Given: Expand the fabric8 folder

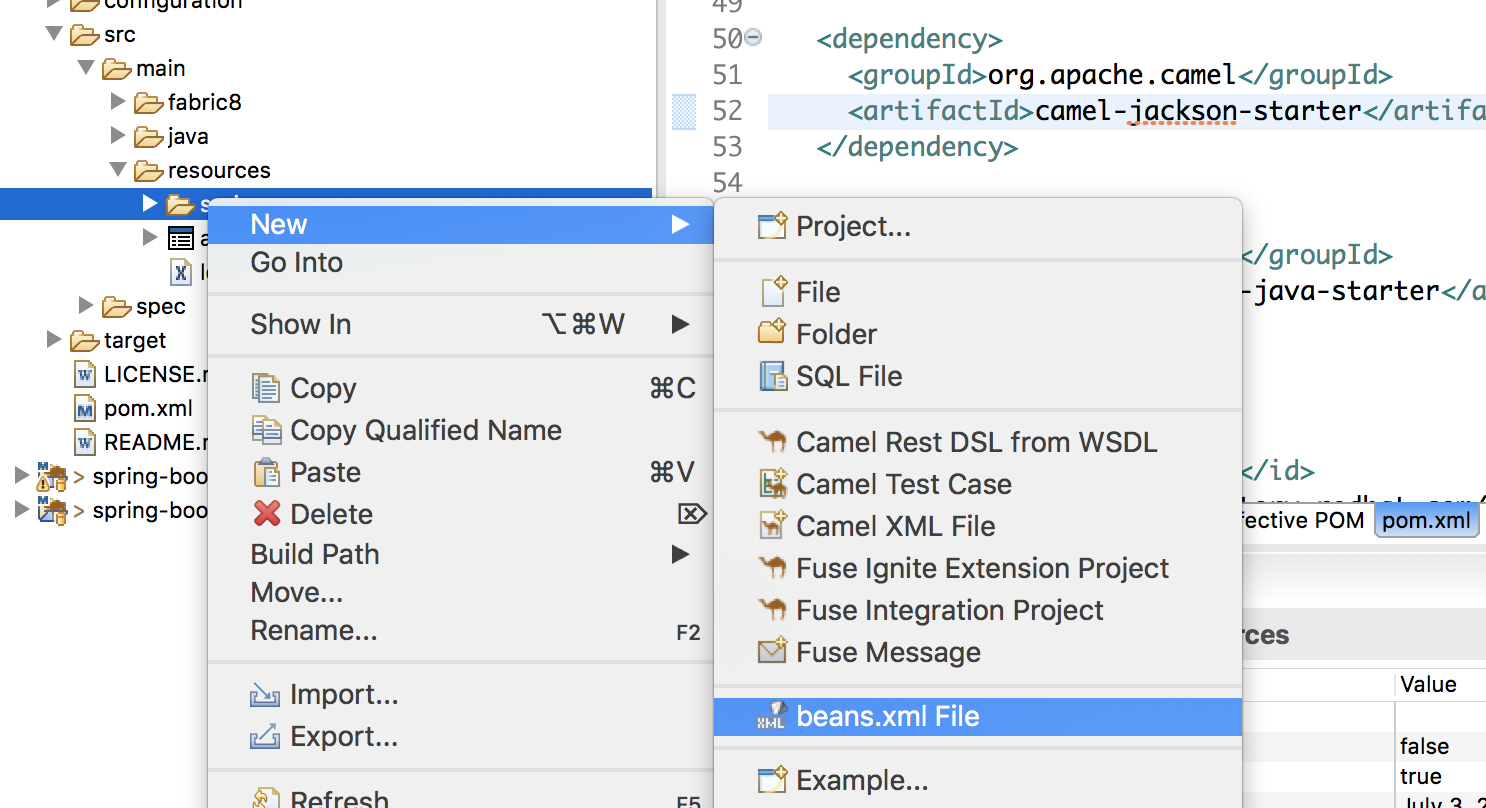Looking at the screenshot, I should point(118,102).
